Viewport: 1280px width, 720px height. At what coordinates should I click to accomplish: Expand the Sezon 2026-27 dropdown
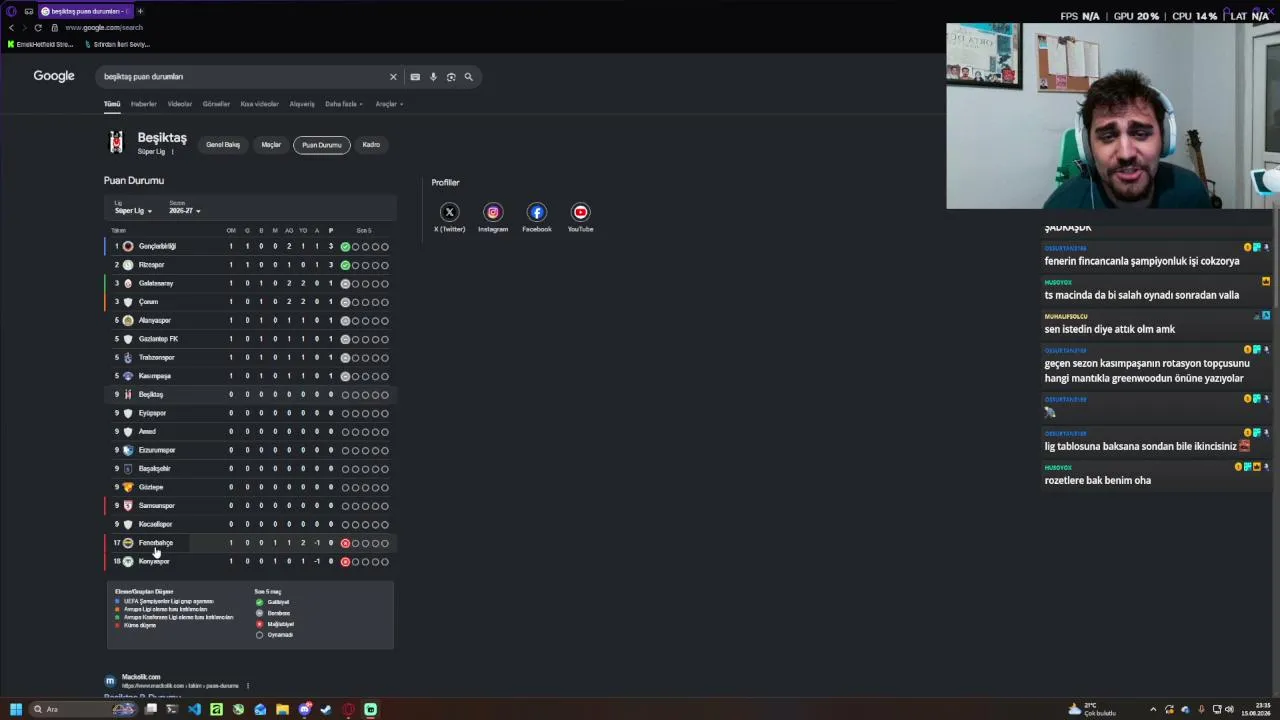pyautogui.click(x=185, y=208)
